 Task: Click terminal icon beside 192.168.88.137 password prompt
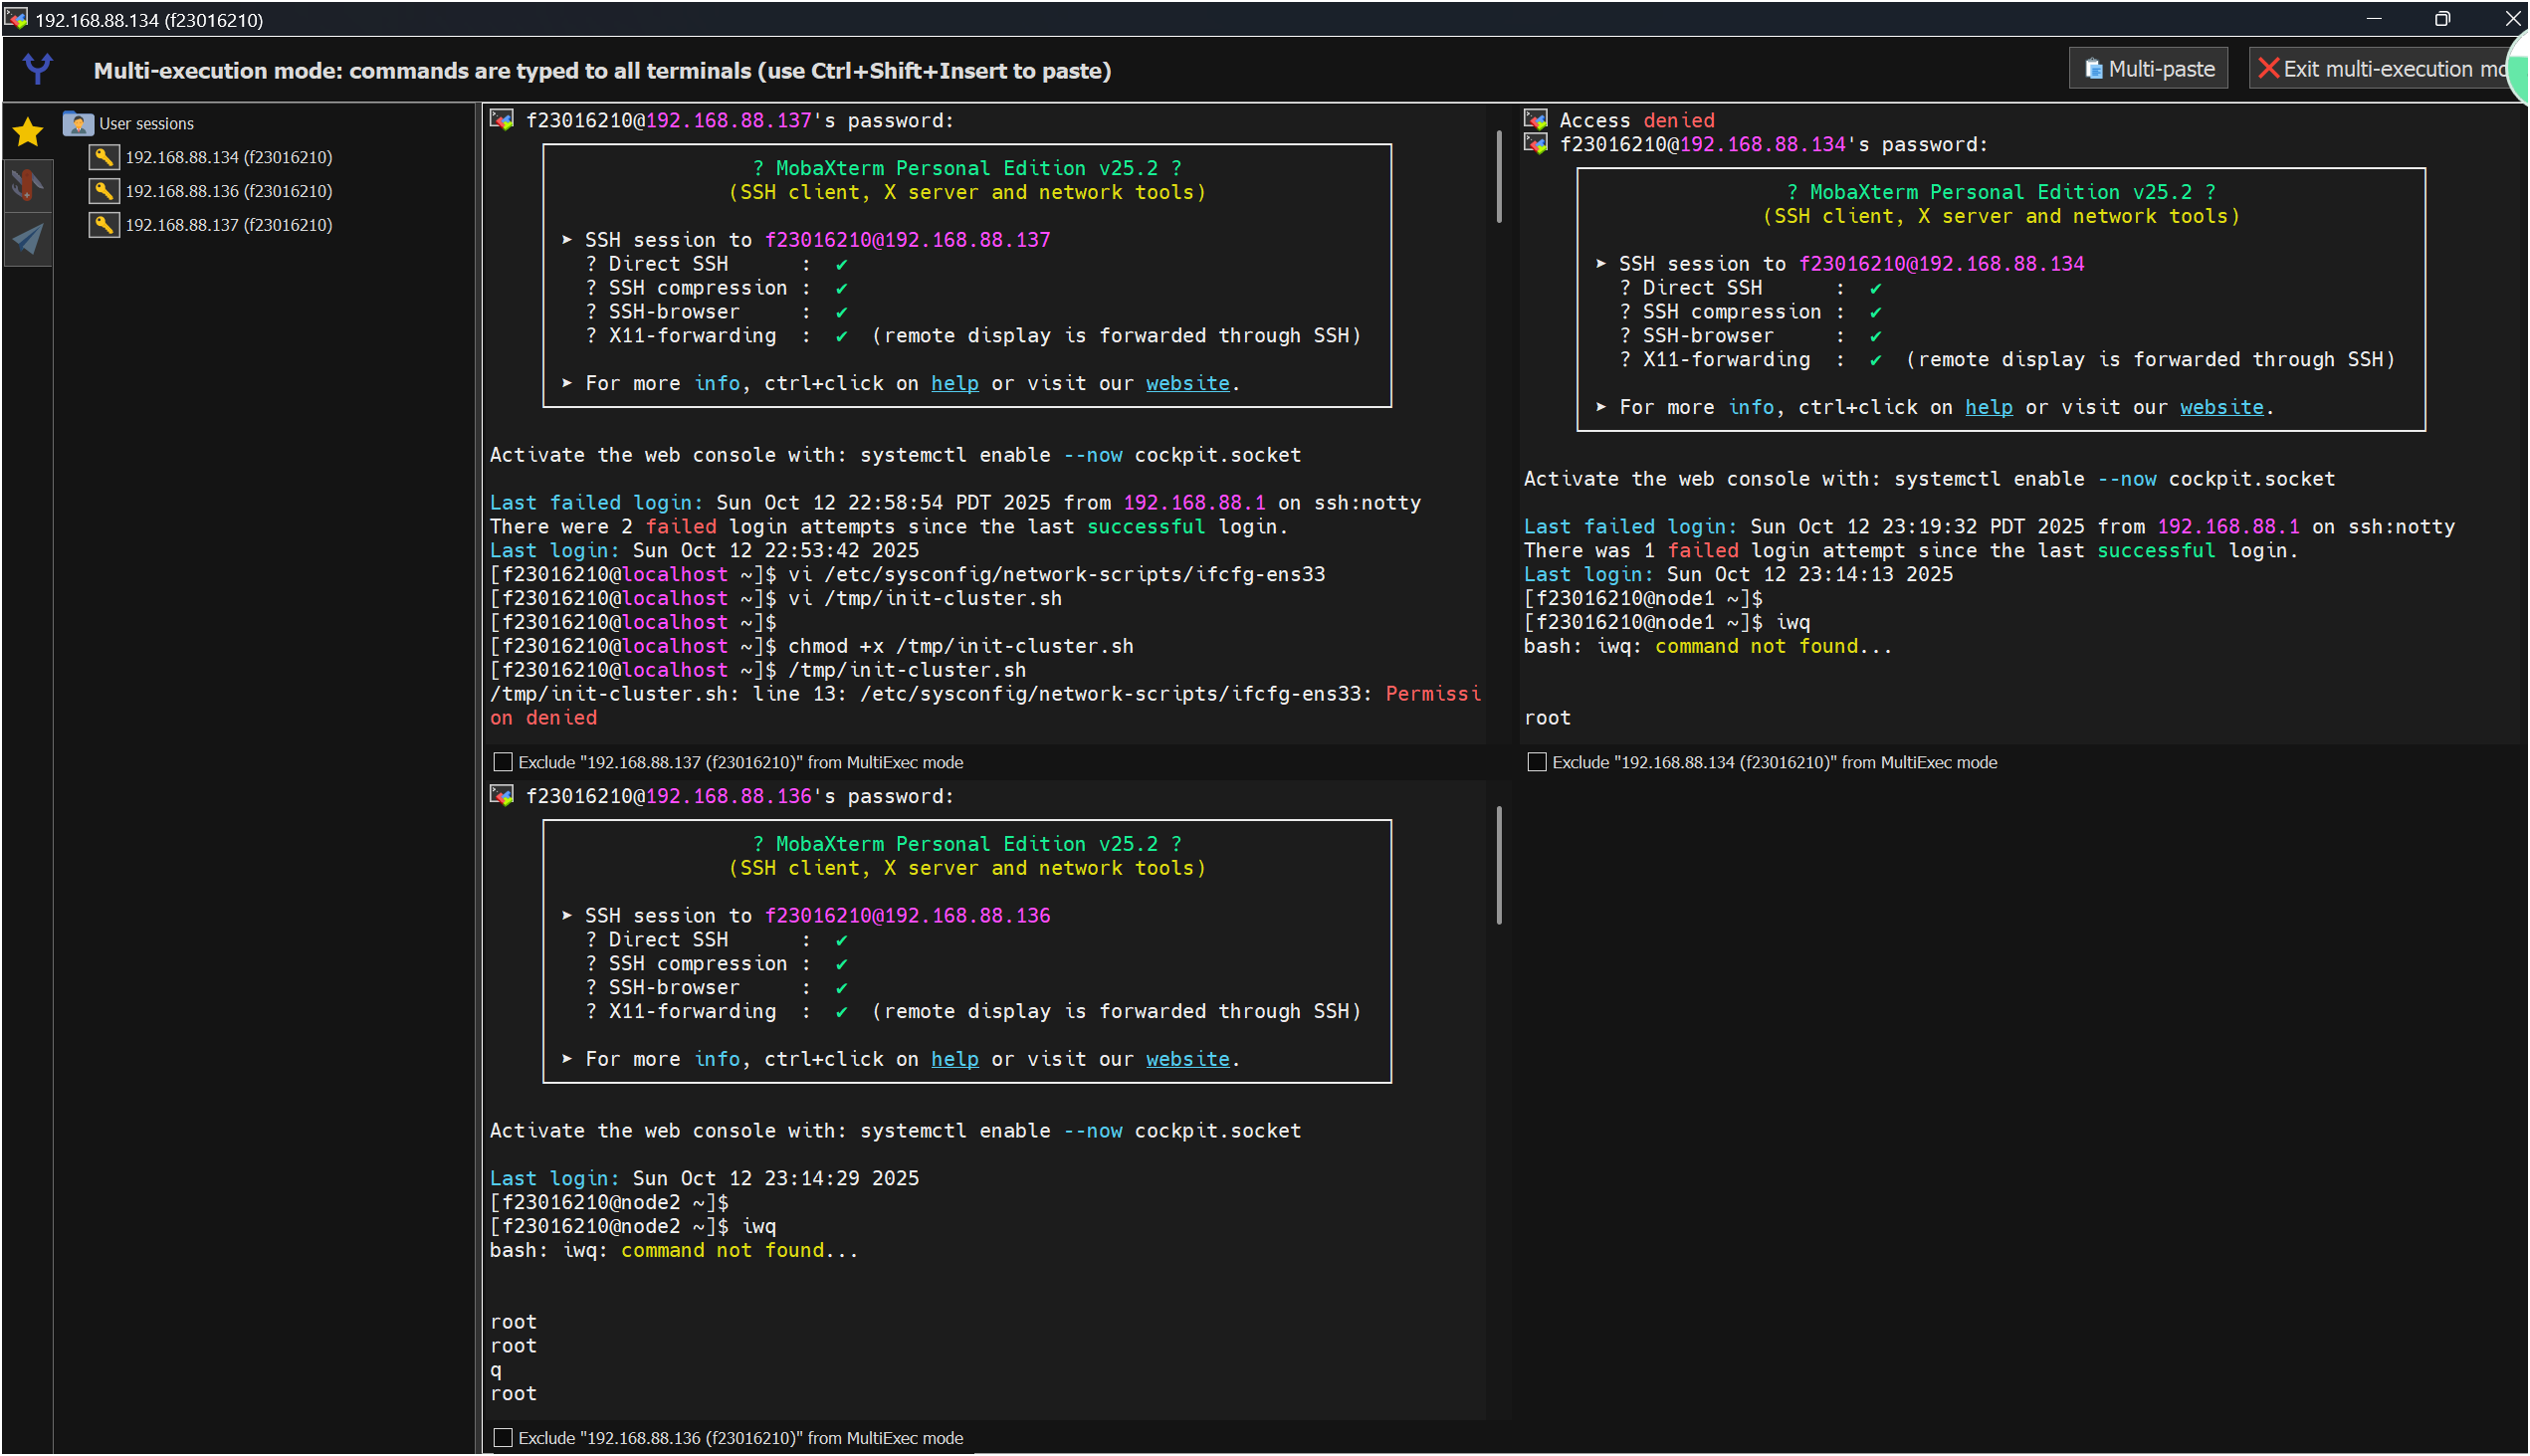(502, 120)
